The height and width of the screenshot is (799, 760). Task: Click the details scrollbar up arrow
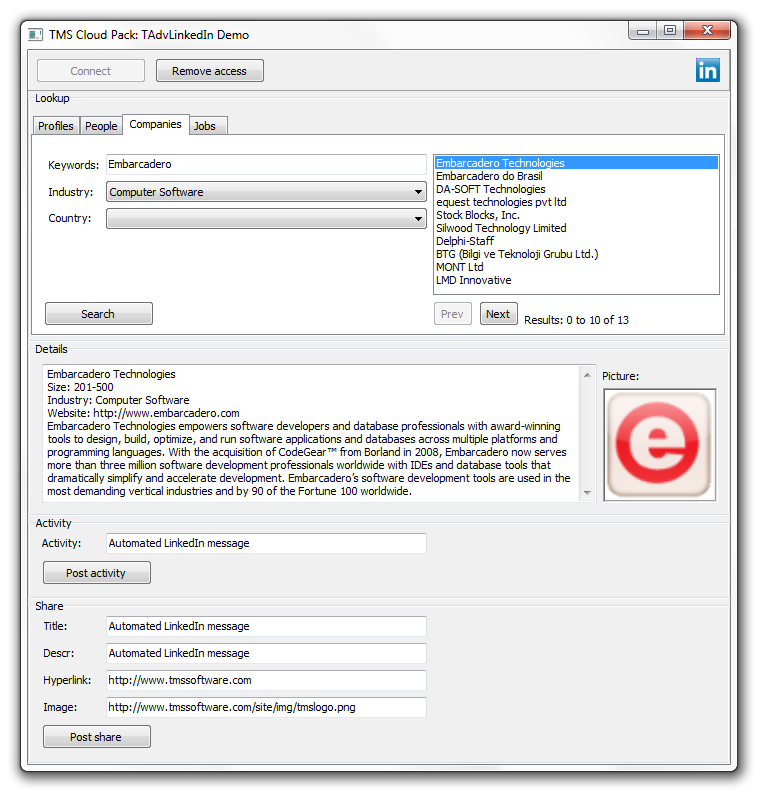coord(587,375)
